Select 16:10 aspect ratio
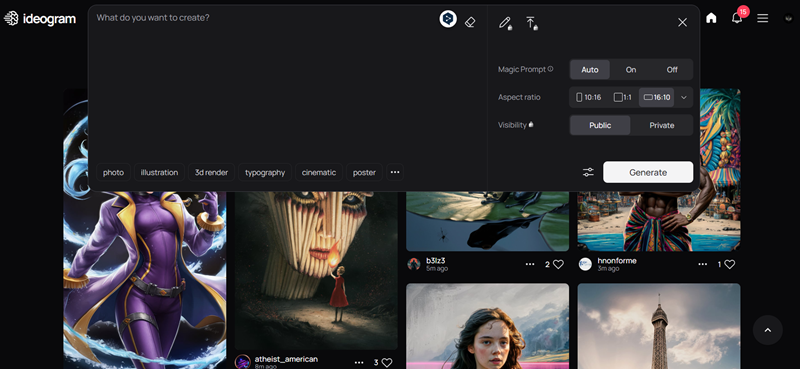This screenshot has height=369, width=800. click(657, 97)
